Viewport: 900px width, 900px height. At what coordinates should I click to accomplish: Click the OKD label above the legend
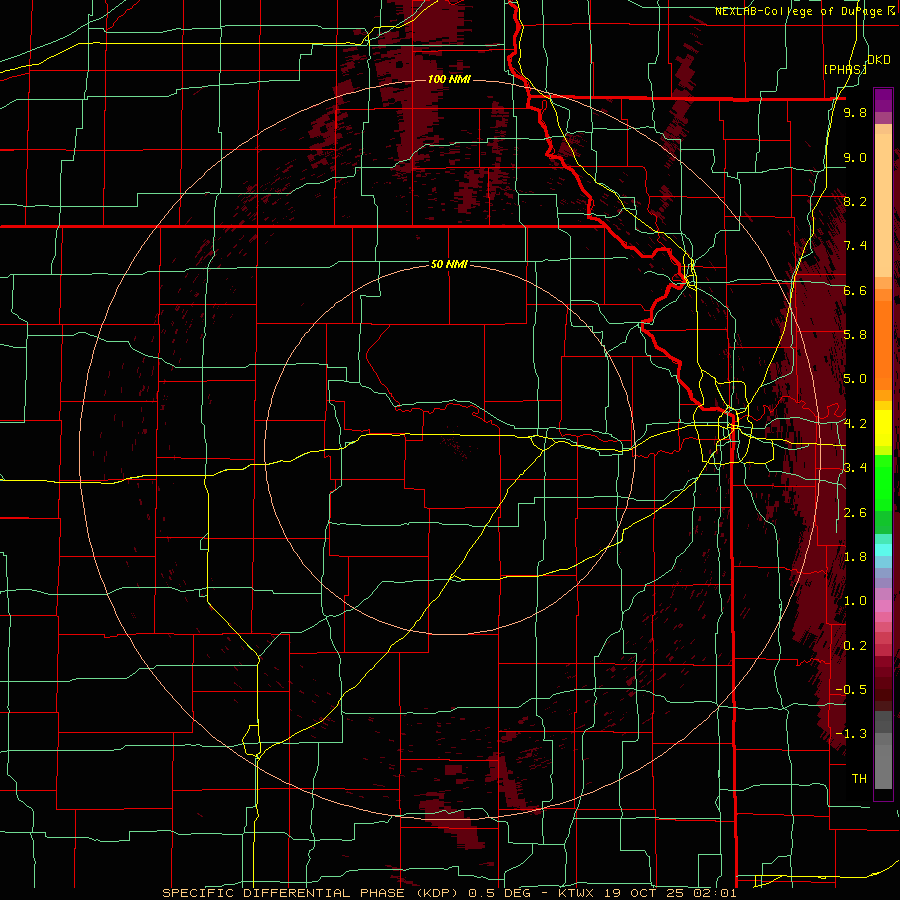coord(879,60)
